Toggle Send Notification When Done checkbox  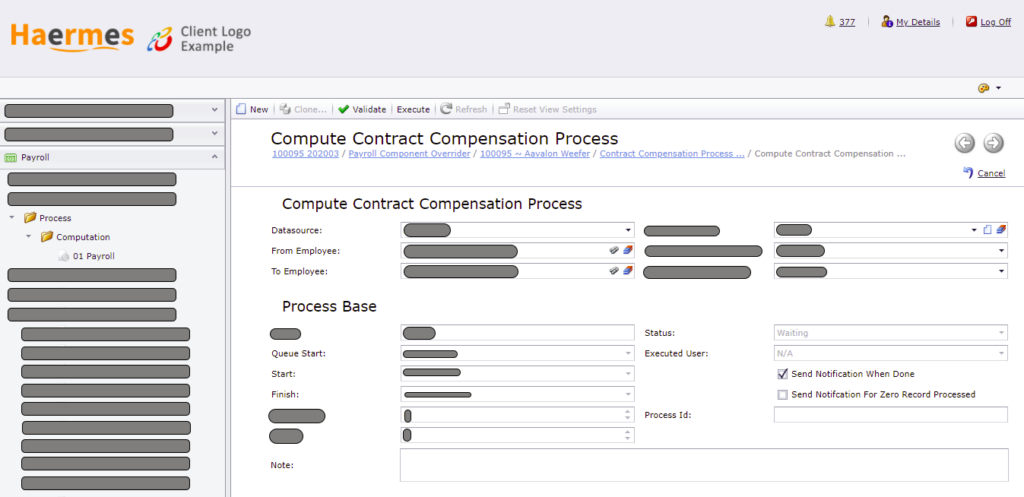click(782, 374)
